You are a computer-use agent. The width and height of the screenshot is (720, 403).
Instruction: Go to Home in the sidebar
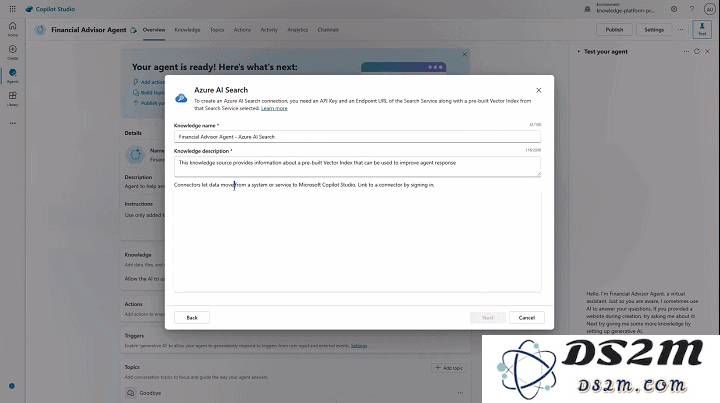[12, 29]
